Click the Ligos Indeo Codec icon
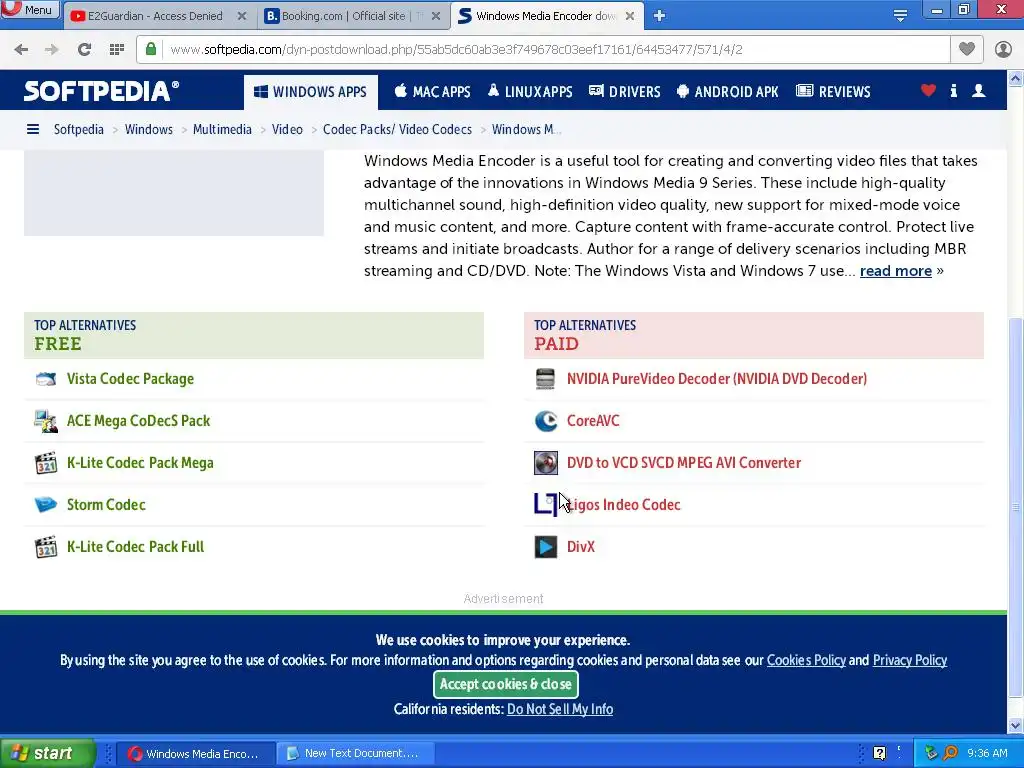 (545, 505)
